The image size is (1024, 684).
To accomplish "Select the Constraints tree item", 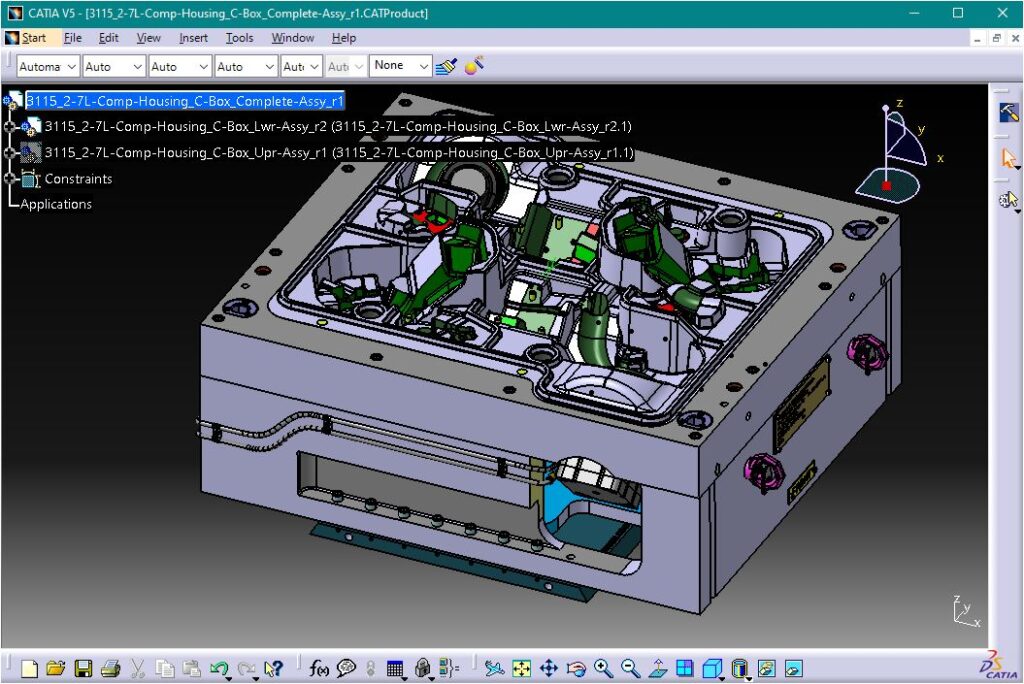I will [x=78, y=178].
